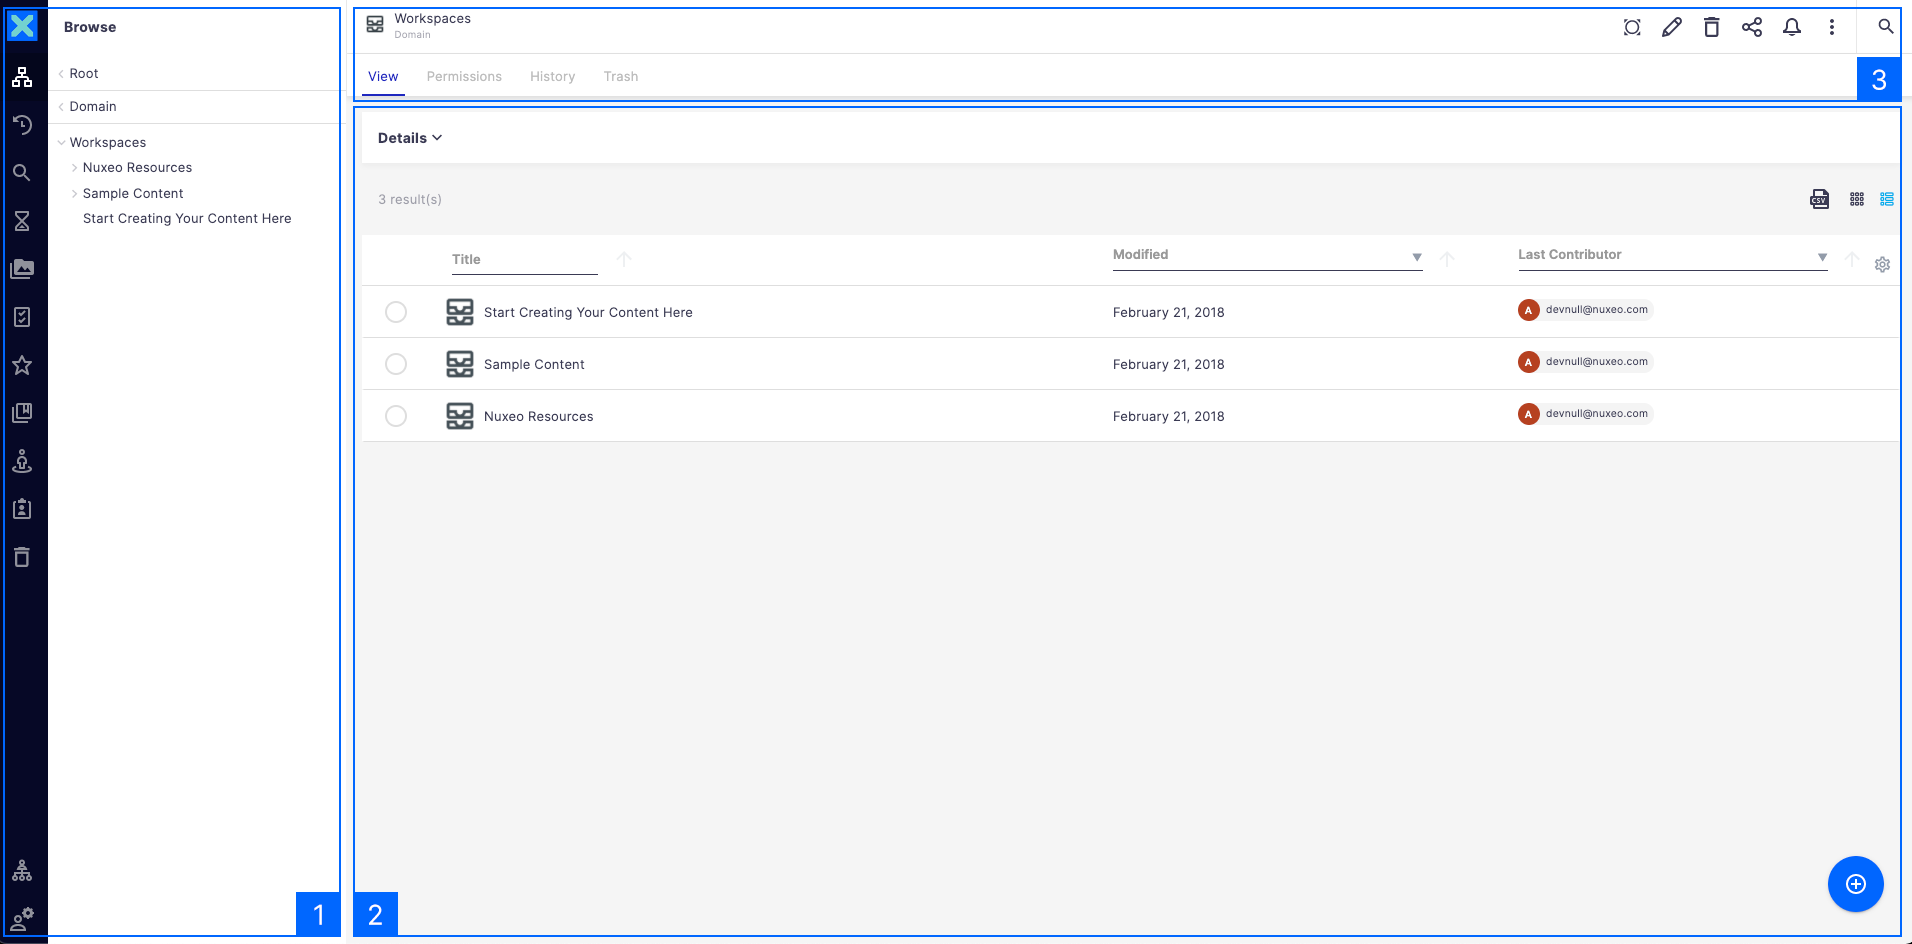
Task: Click the Sample Content folder icon in table
Action: (460, 364)
